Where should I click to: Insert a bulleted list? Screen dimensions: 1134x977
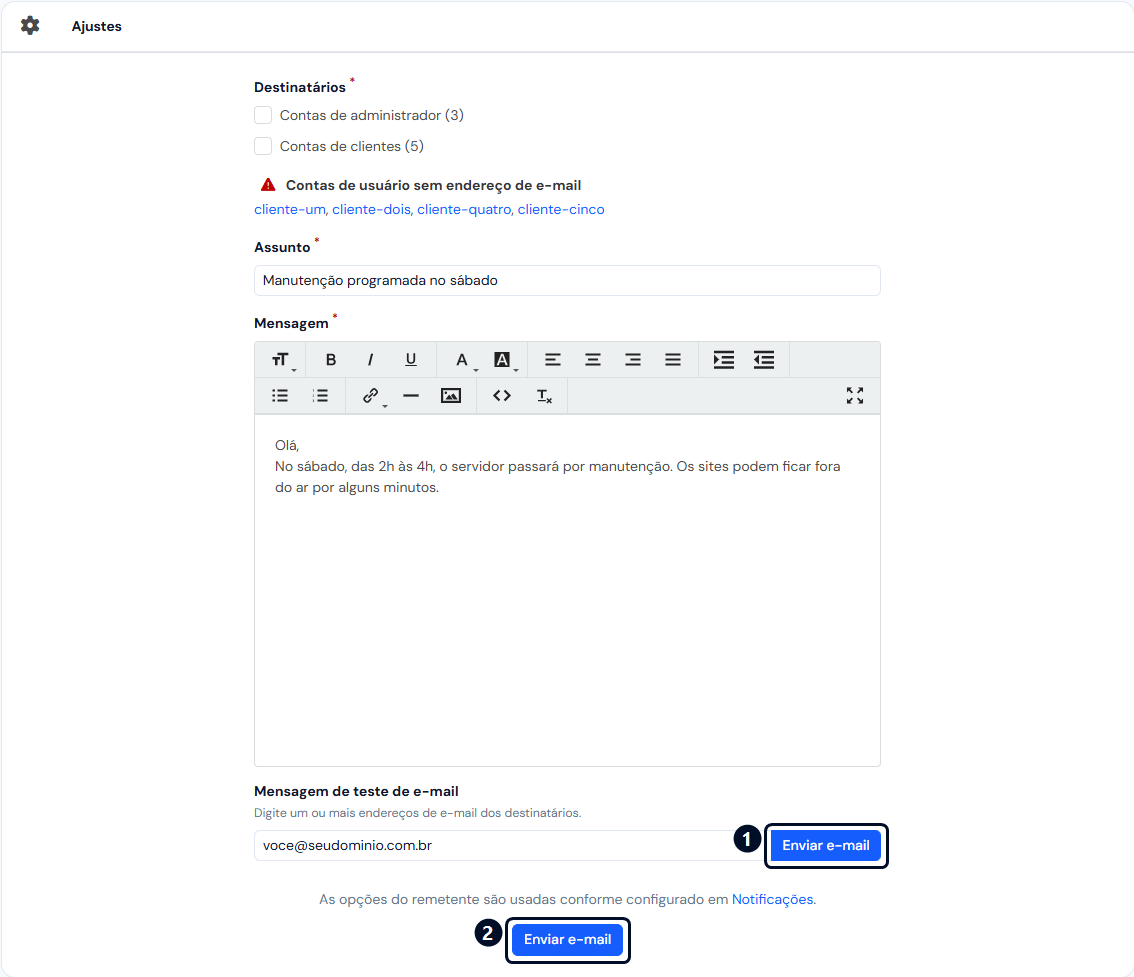(280, 396)
